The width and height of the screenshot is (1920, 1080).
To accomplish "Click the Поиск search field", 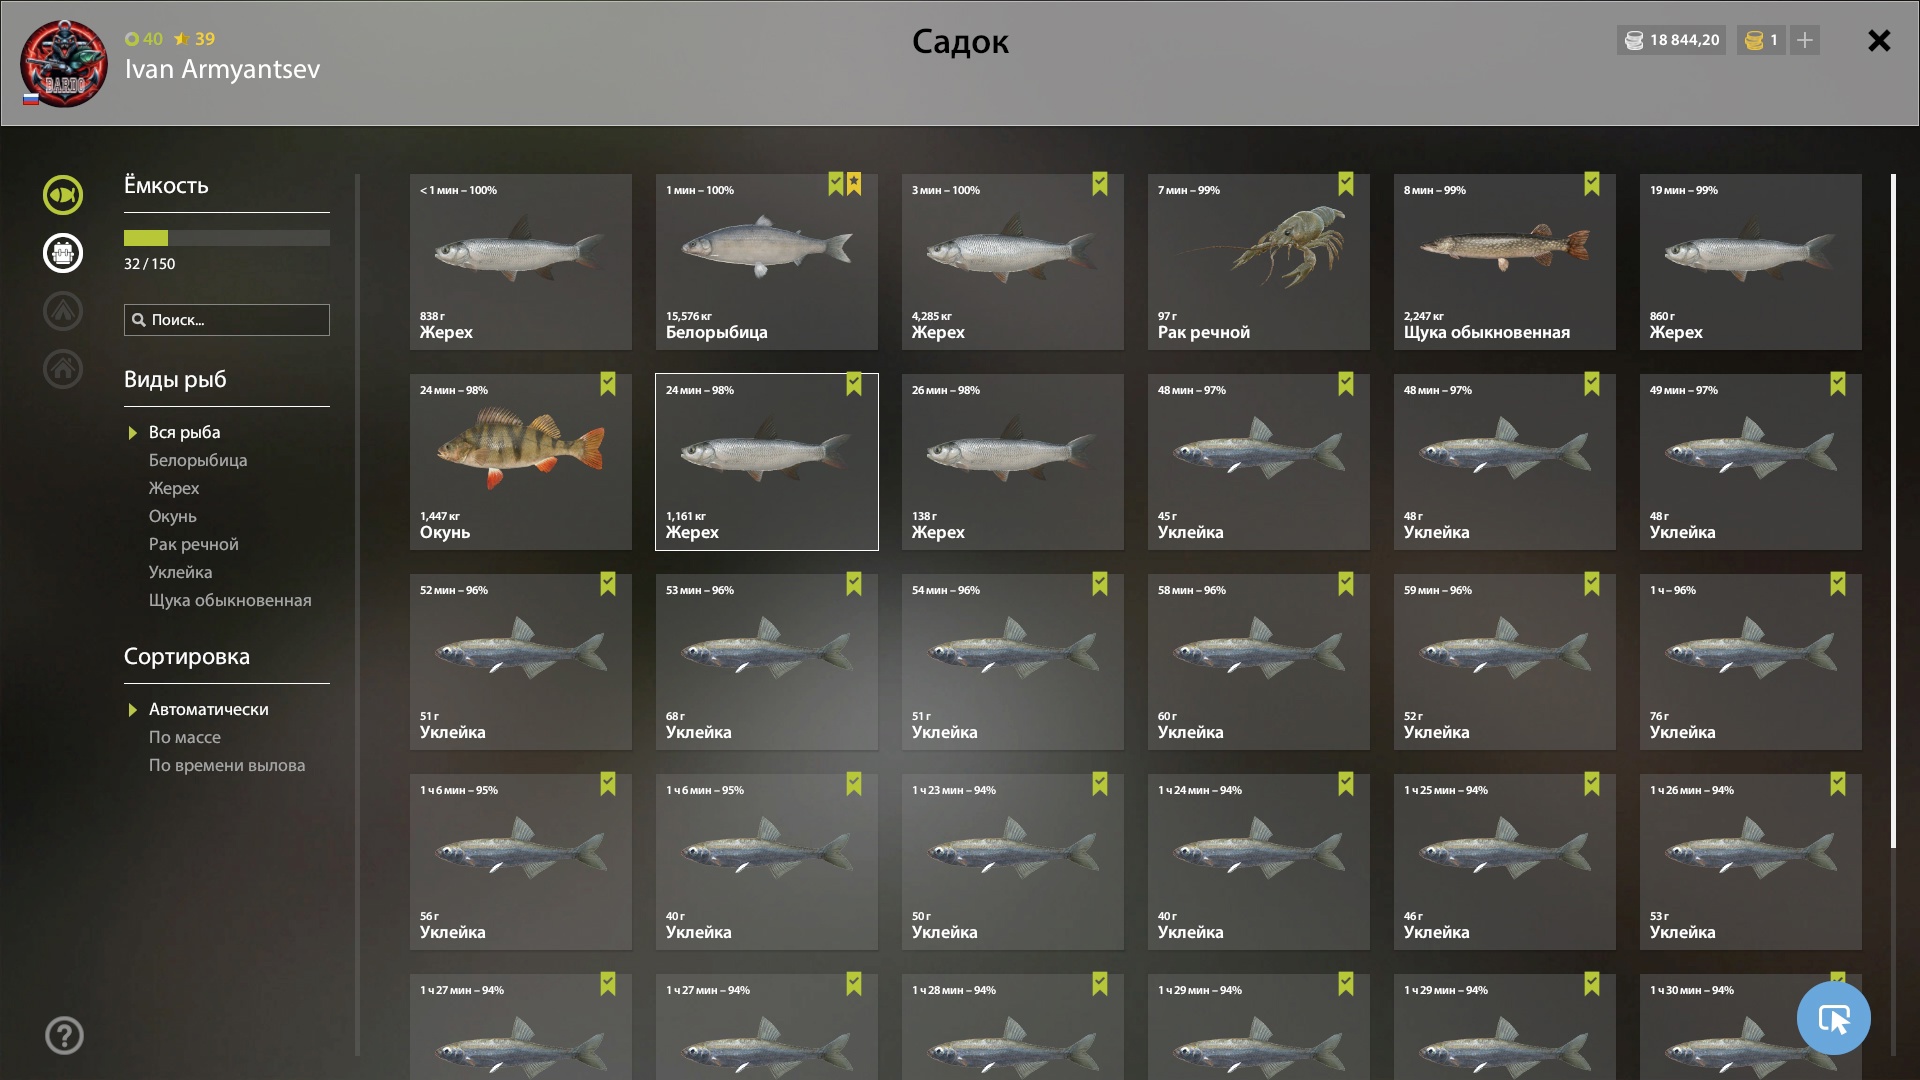I will click(227, 320).
